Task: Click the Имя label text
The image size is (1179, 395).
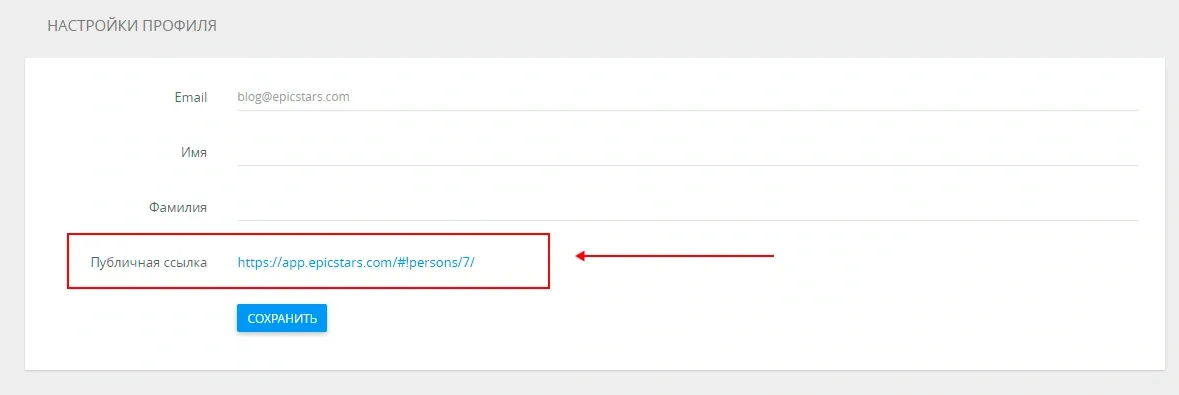Action: (194, 152)
